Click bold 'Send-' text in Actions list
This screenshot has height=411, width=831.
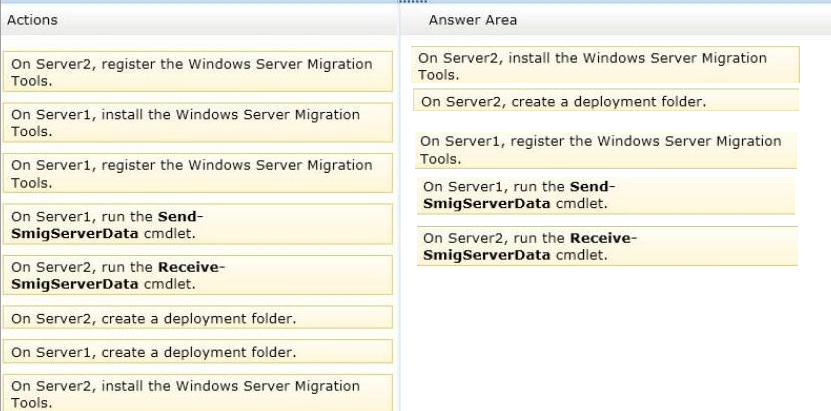181,216
